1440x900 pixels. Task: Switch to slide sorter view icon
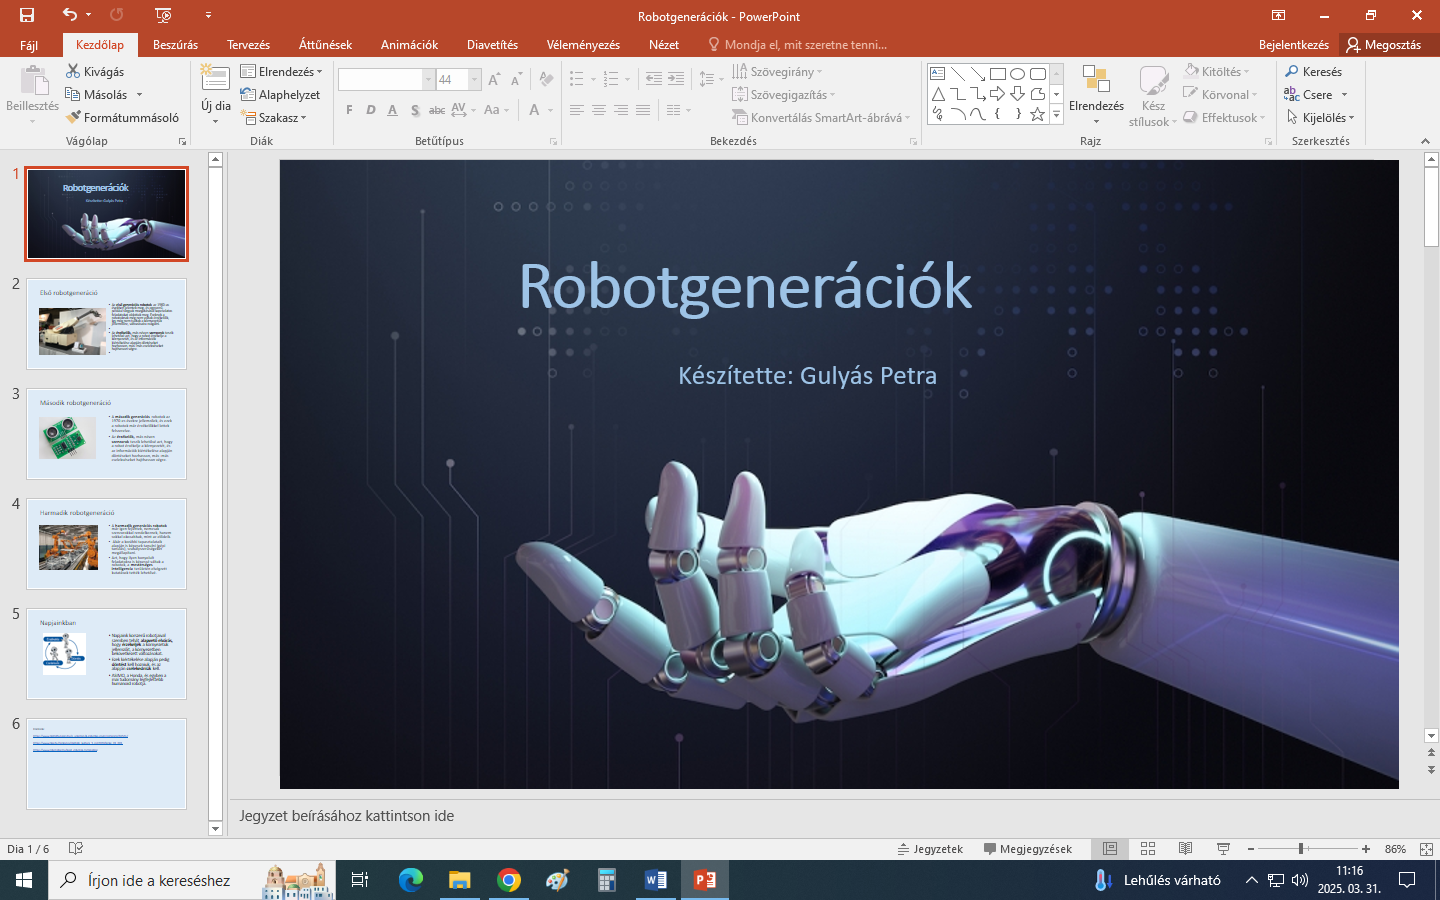[1148, 849]
